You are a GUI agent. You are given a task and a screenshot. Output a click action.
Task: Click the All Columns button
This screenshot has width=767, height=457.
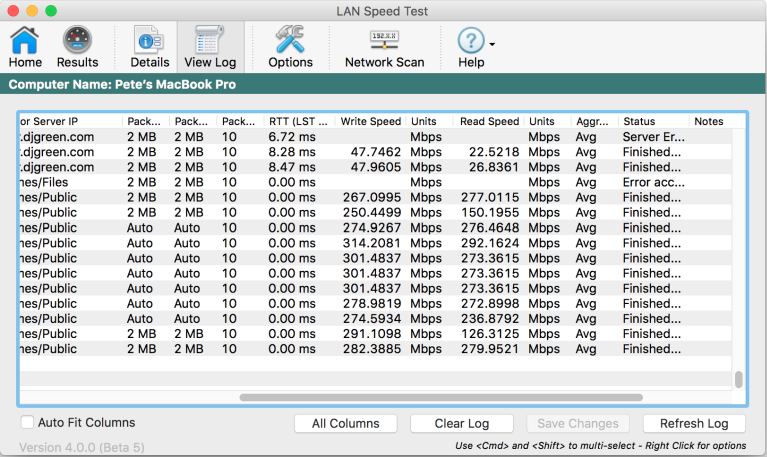pos(346,423)
